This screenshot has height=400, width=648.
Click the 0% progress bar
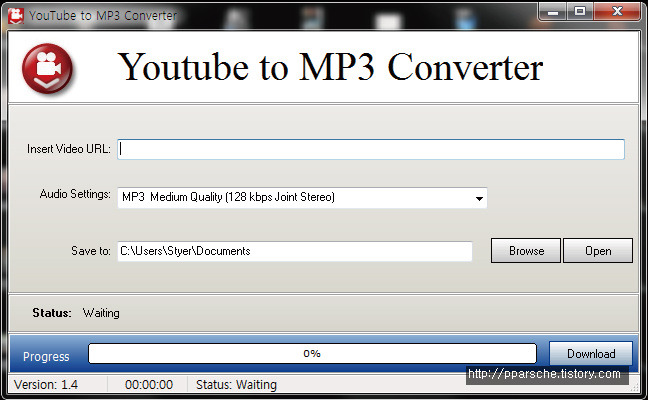pos(312,354)
